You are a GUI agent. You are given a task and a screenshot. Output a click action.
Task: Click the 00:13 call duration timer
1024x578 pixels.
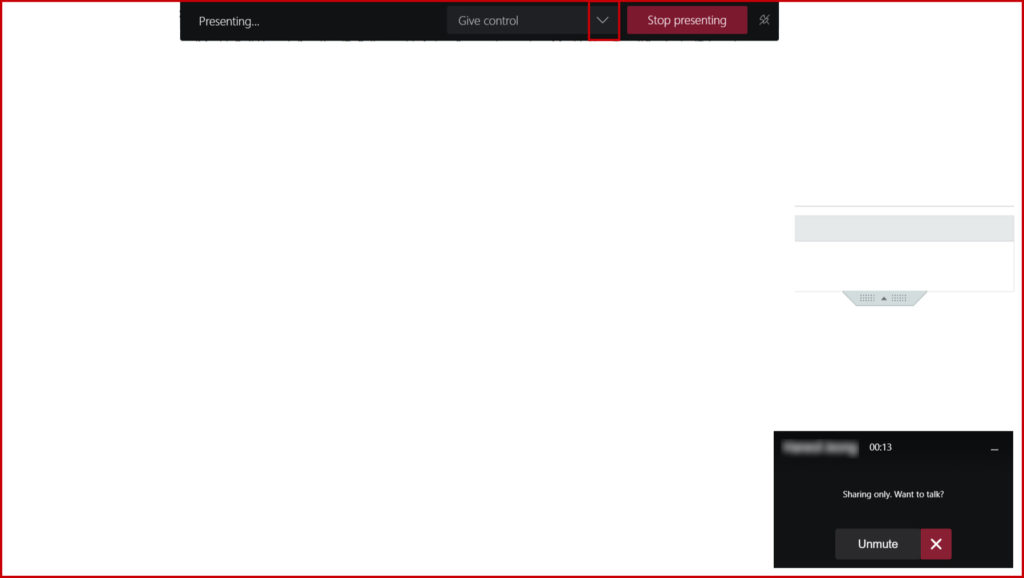coord(880,447)
